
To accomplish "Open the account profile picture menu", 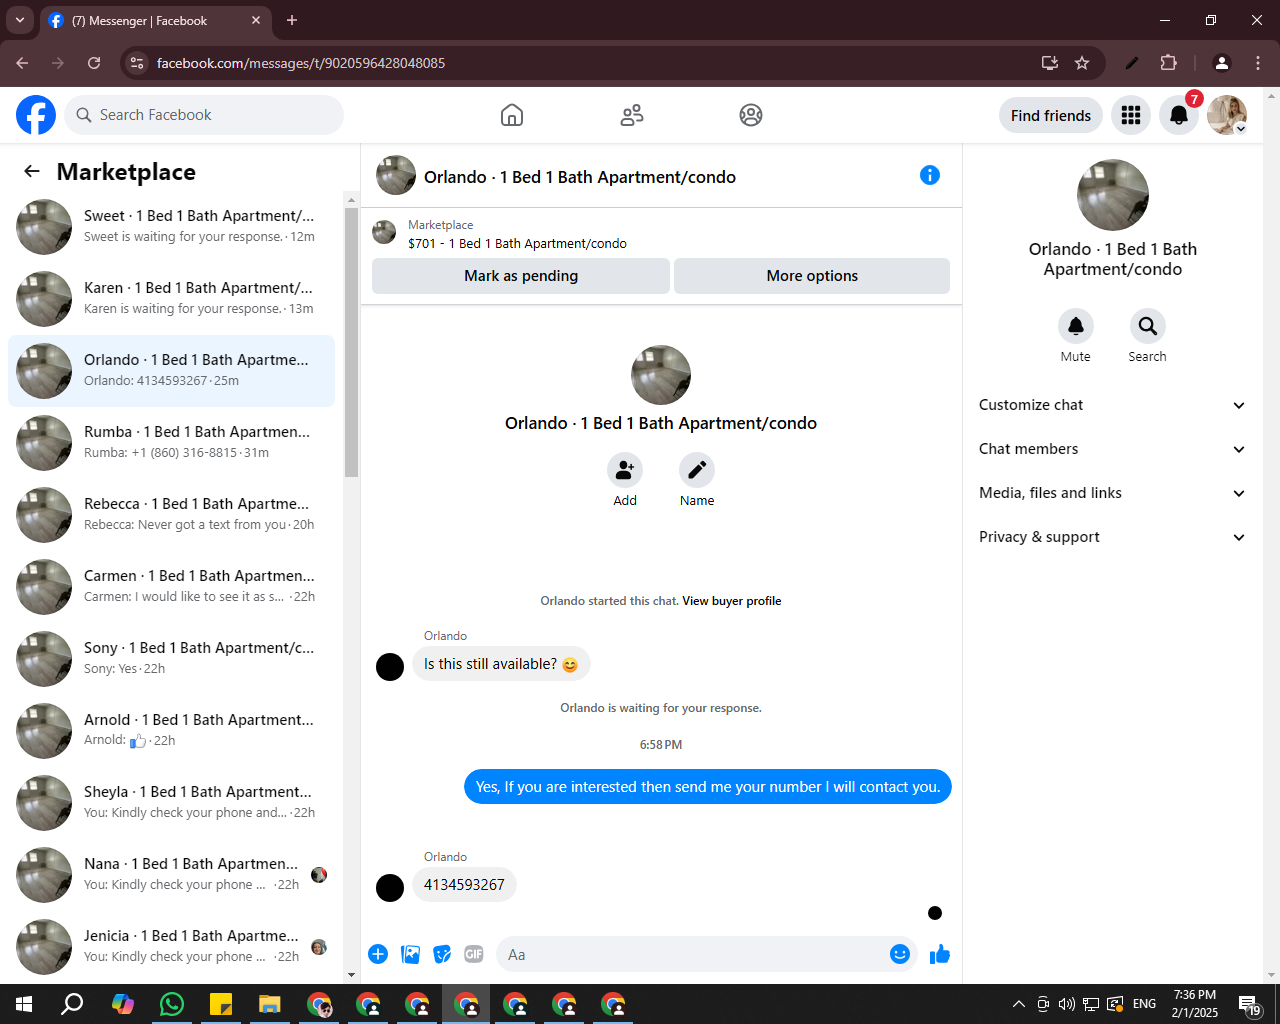I will [x=1227, y=115].
